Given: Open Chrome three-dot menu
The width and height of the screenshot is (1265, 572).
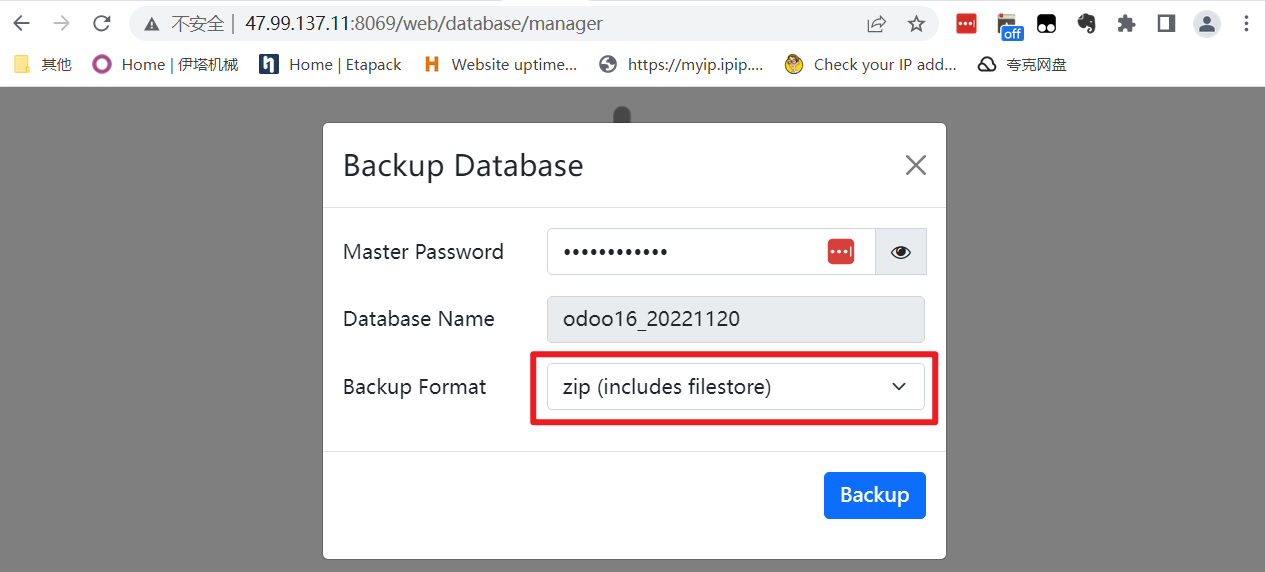Looking at the screenshot, I should pos(1246,23).
